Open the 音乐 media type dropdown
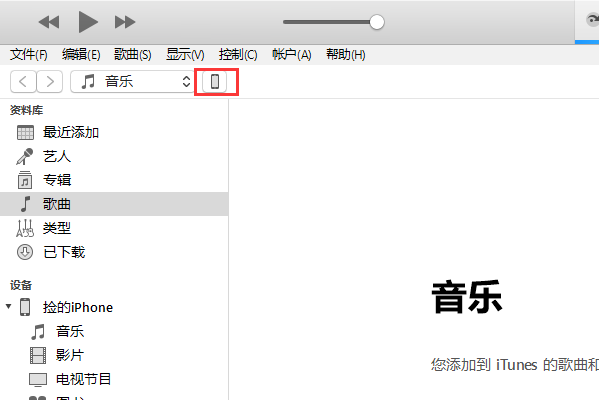This screenshot has width=599, height=400. coord(132,81)
